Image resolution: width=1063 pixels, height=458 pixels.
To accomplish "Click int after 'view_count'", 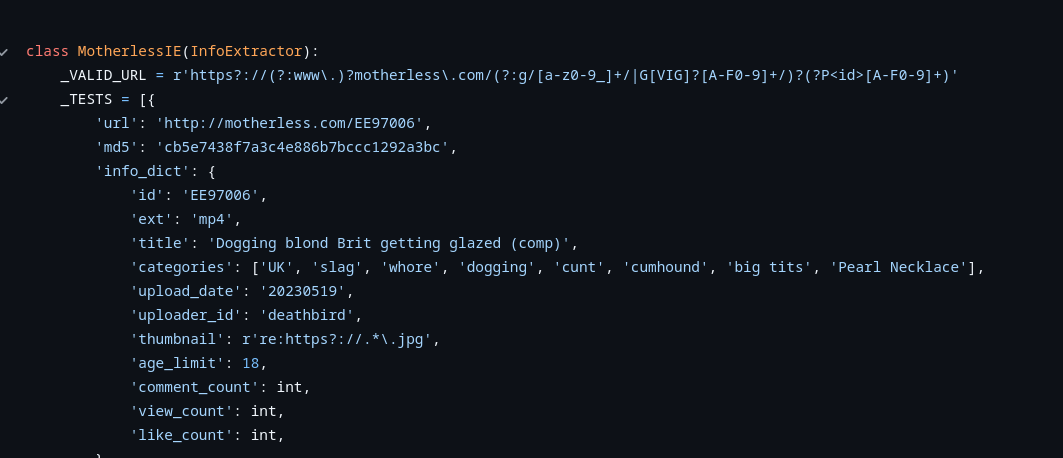I will [x=263, y=411].
